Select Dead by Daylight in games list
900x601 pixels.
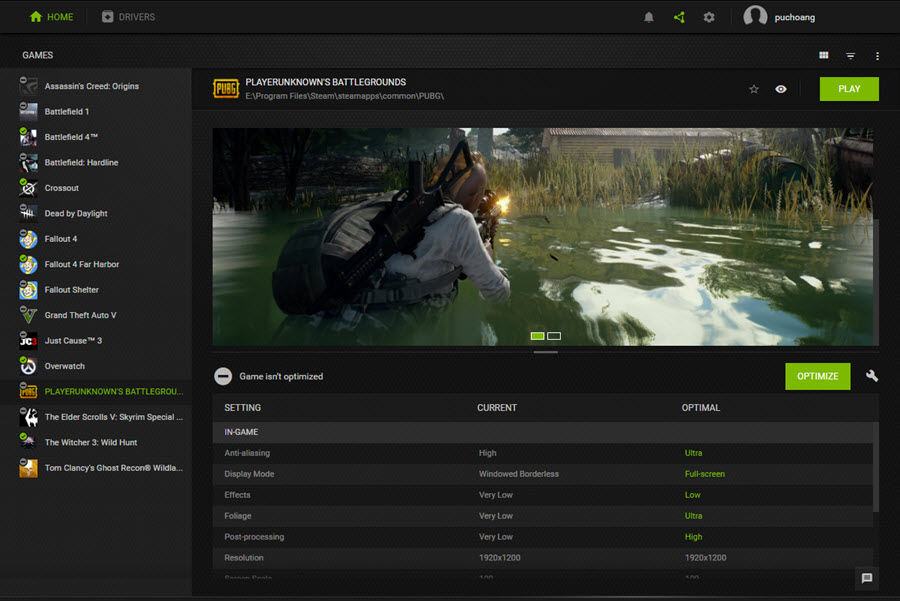(96, 213)
